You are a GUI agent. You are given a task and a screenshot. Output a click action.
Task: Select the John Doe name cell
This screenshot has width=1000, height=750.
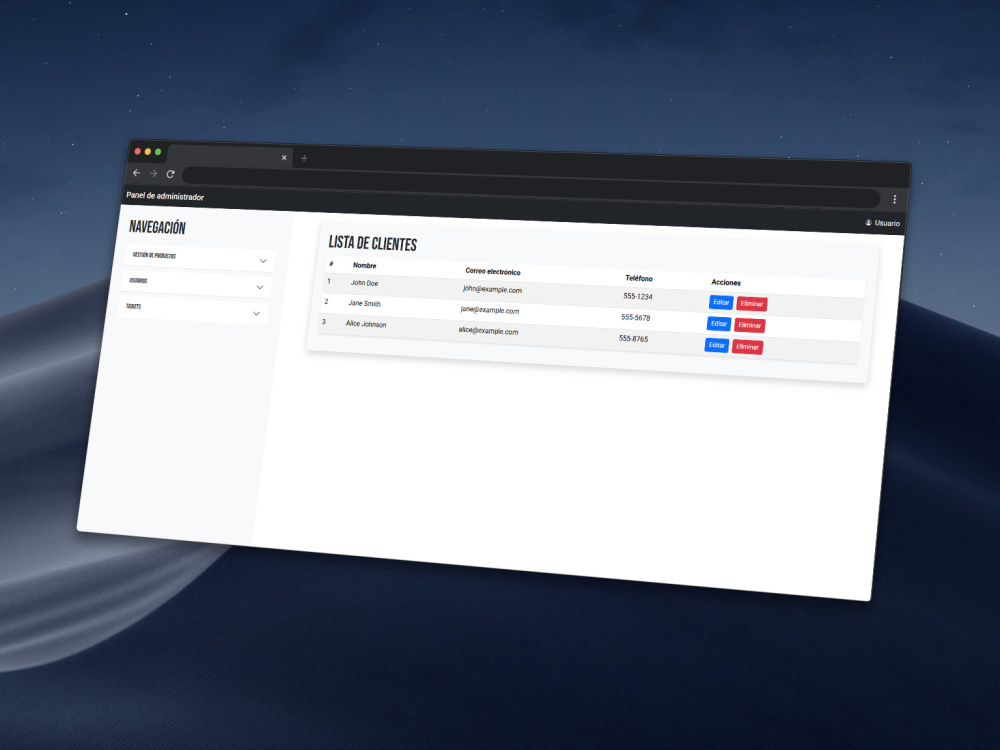pyautogui.click(x=364, y=283)
